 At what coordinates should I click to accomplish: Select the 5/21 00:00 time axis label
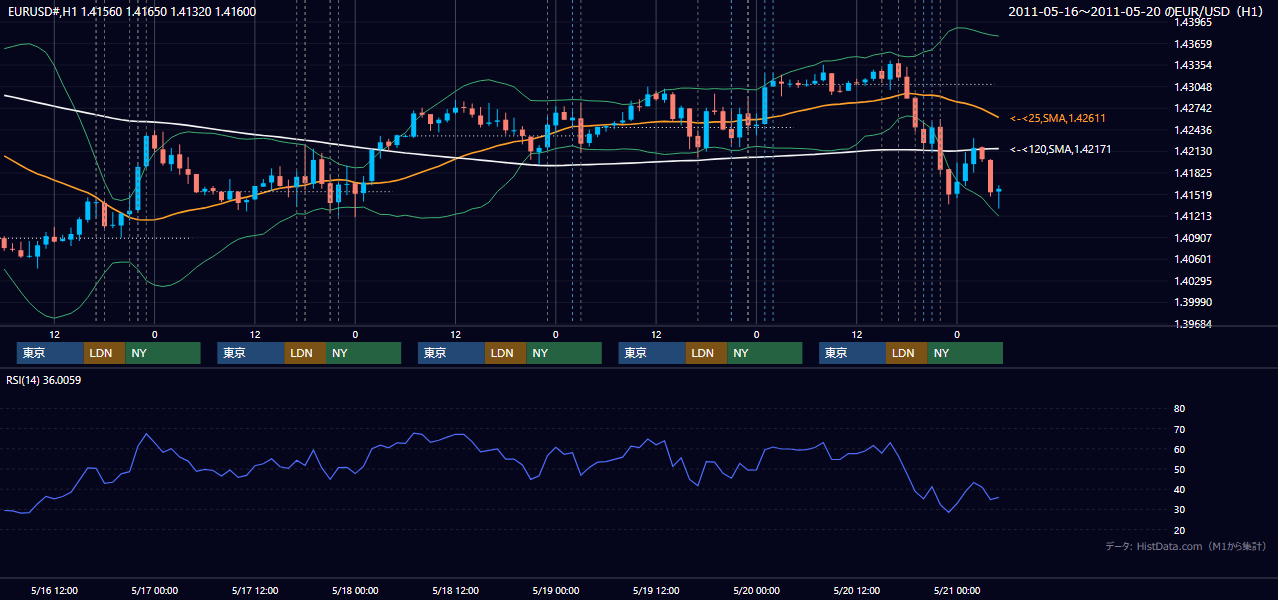(x=956, y=590)
